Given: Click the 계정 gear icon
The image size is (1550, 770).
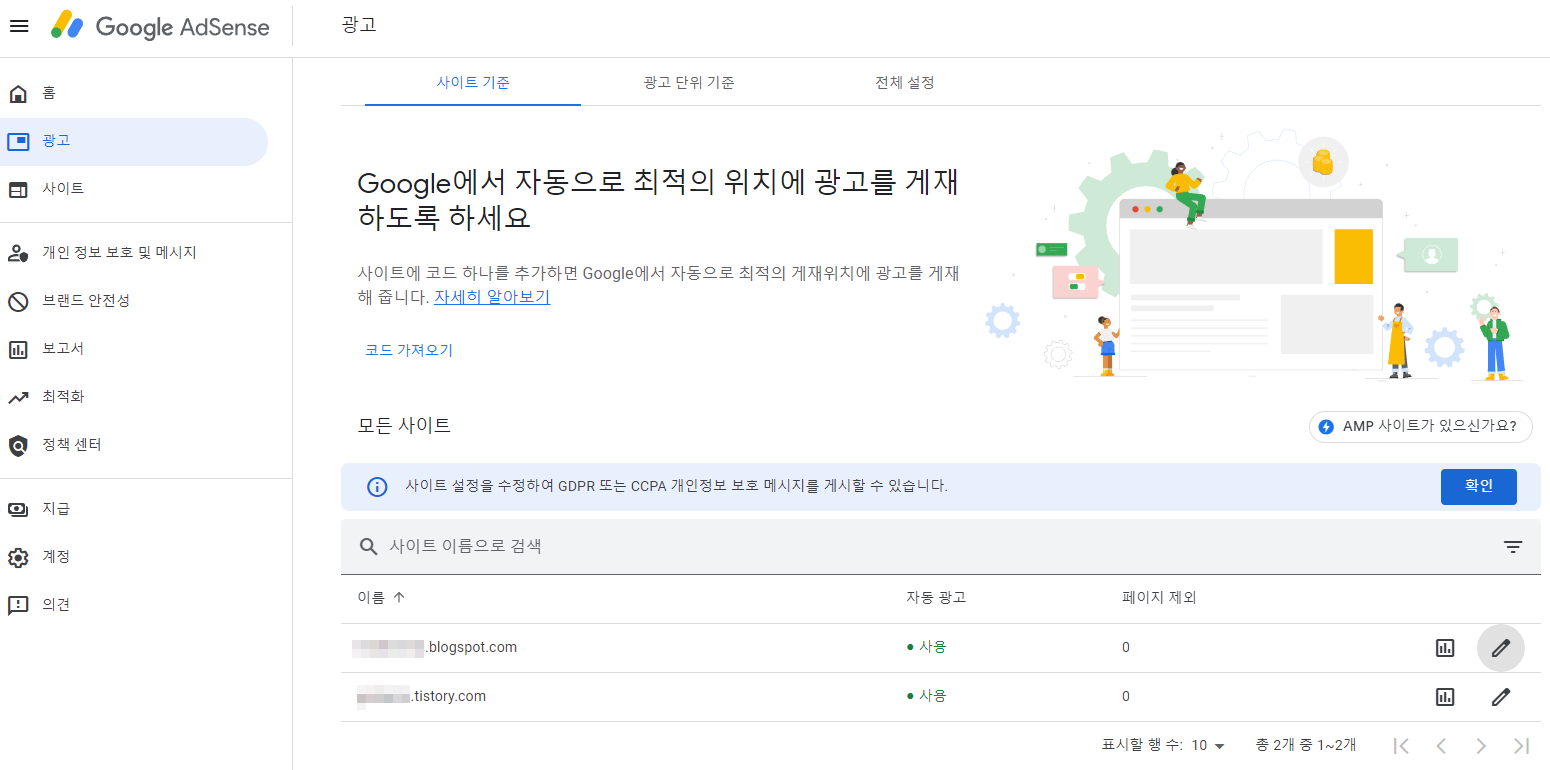Looking at the screenshot, I should click(18, 557).
